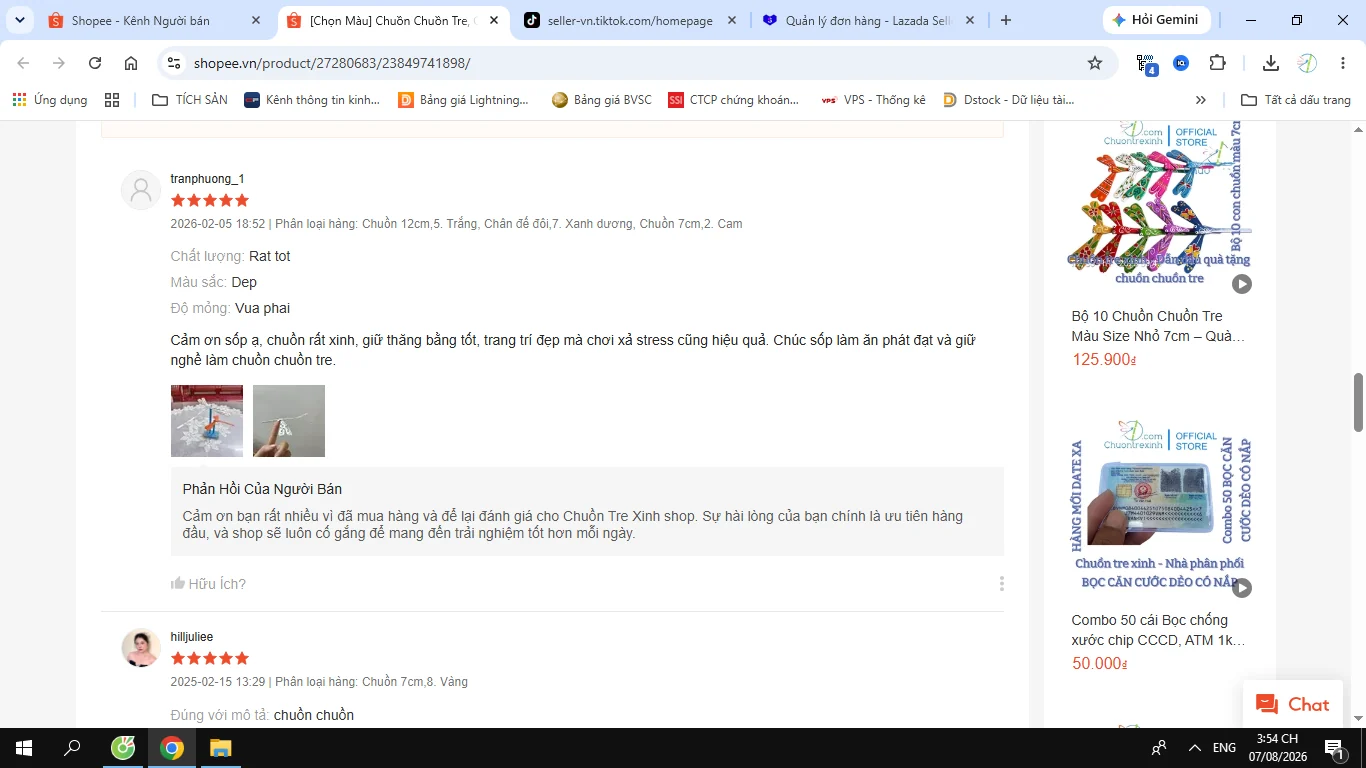Reload the Shopee product page
Viewport: 1366px width, 768px height.
point(95,63)
